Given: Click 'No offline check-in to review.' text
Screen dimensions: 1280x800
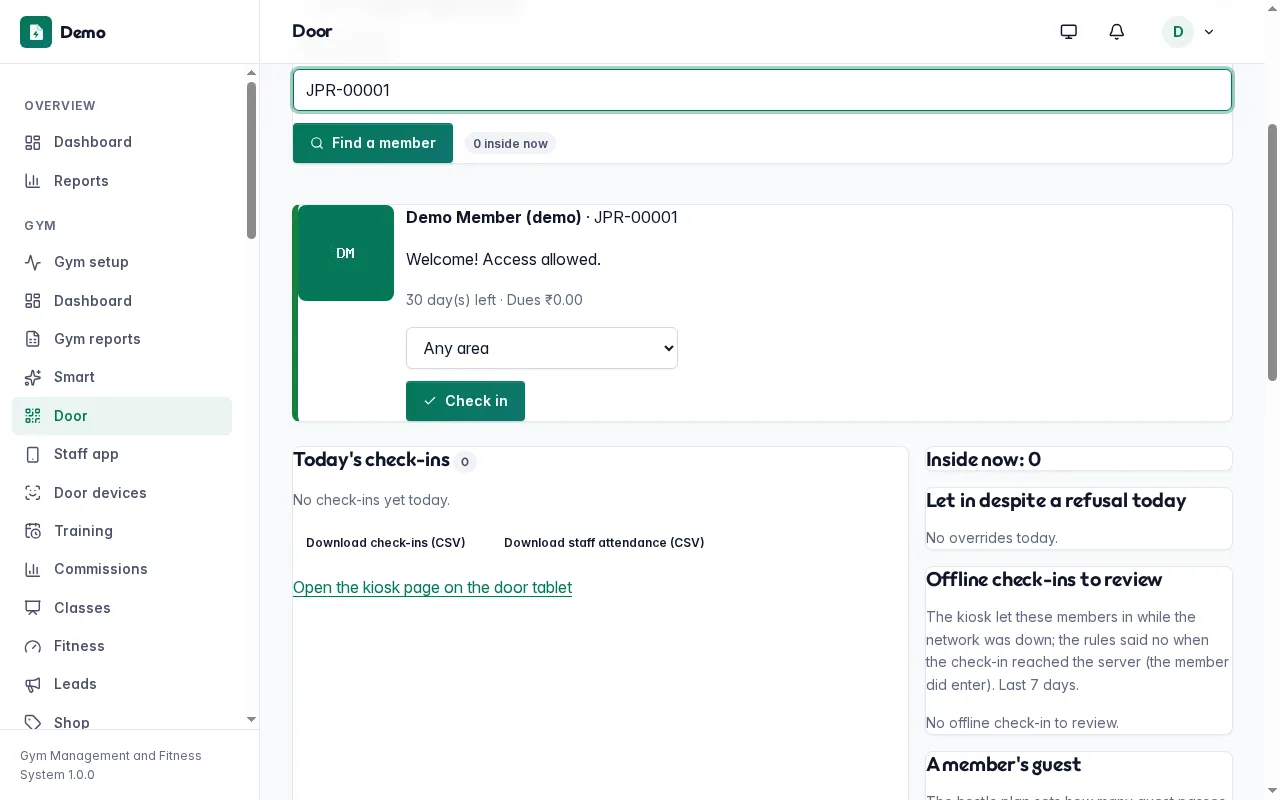Looking at the screenshot, I should tap(1022, 722).
